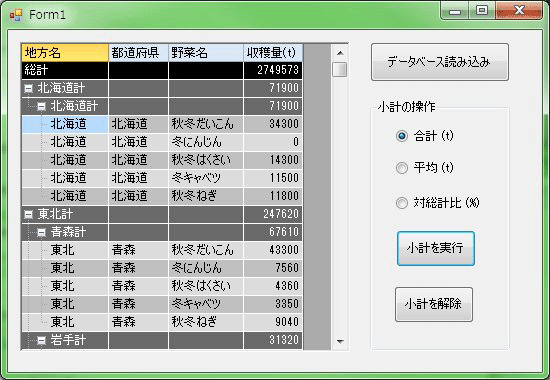Click the 小計を実行 button
Screen dimensions: 550x380
point(436,248)
